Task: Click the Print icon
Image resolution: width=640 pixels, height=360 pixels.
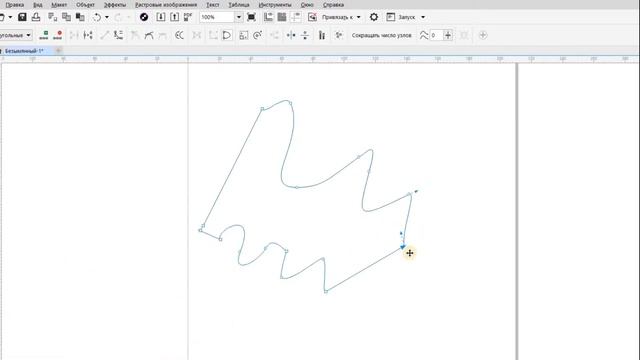Action: click(x=36, y=17)
